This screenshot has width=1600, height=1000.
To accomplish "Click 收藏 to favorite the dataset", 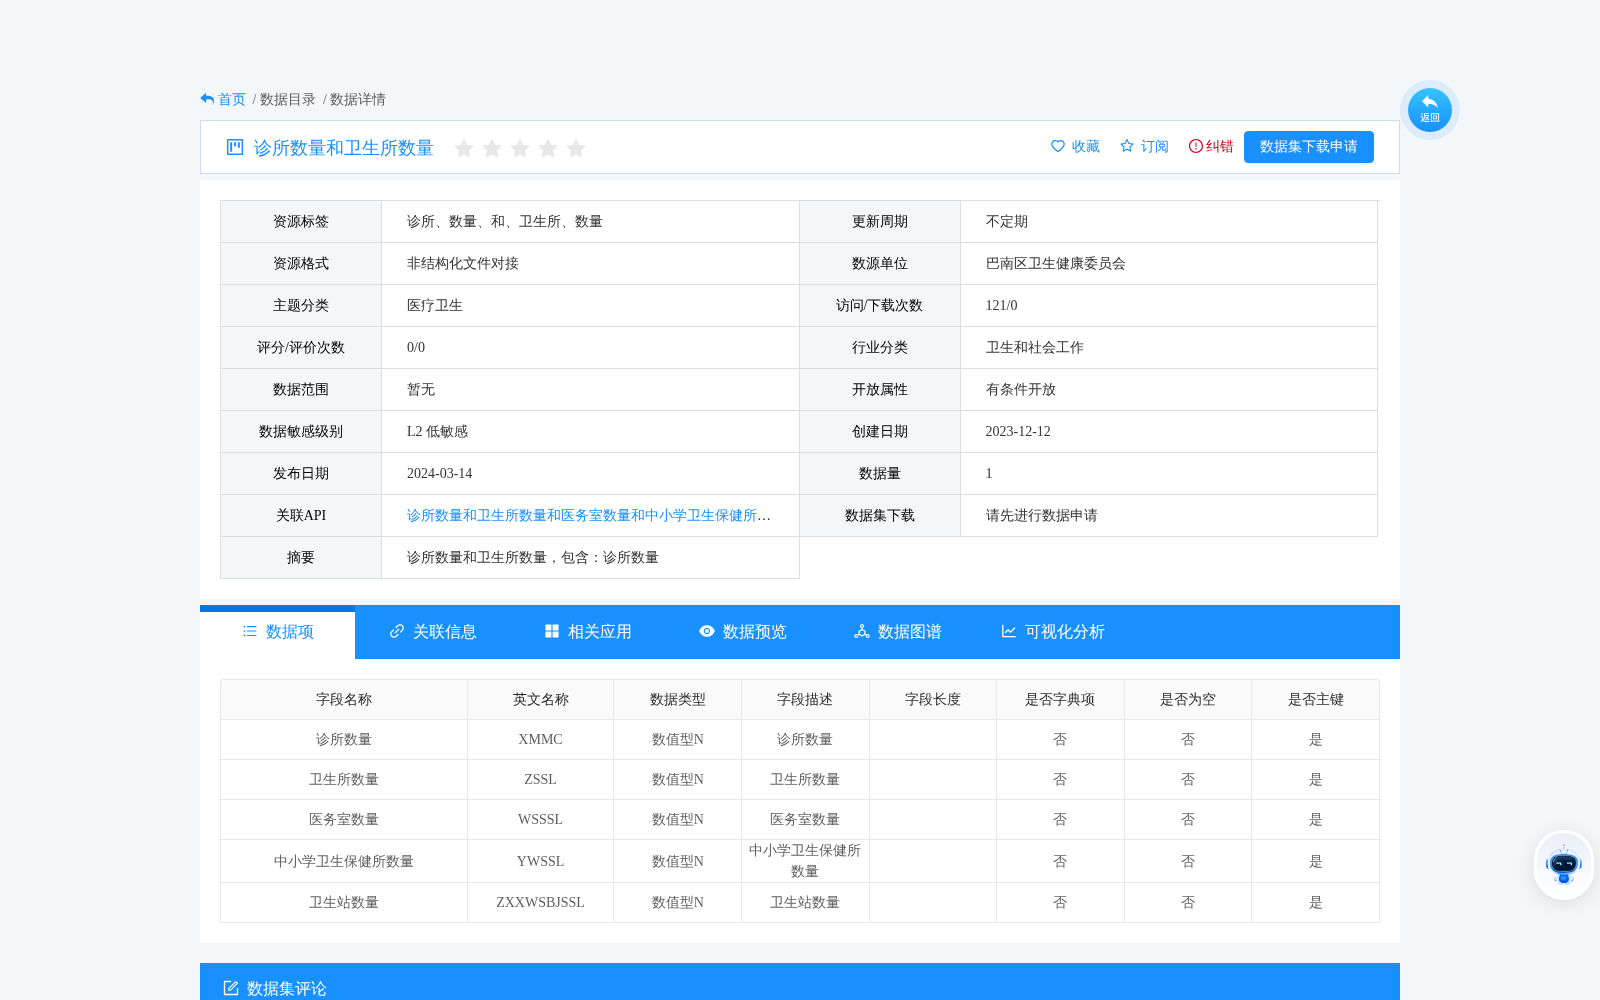I will (x=1086, y=146).
